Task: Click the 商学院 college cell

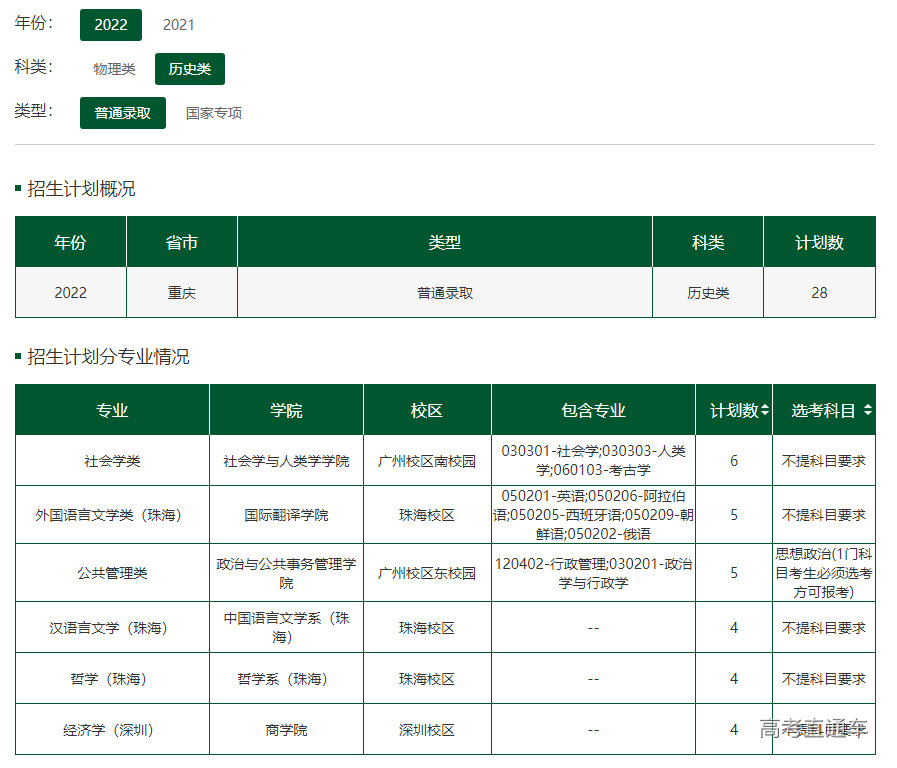Action: pos(285,730)
